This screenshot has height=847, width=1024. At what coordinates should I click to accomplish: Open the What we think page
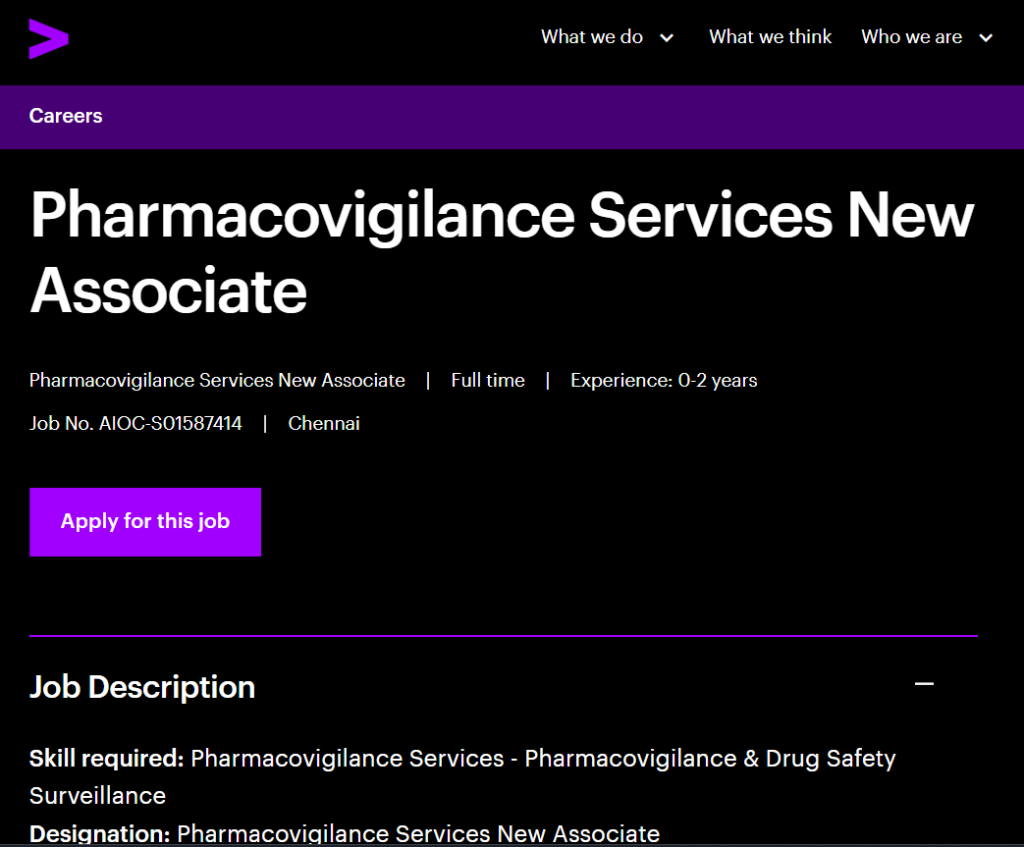tap(770, 37)
